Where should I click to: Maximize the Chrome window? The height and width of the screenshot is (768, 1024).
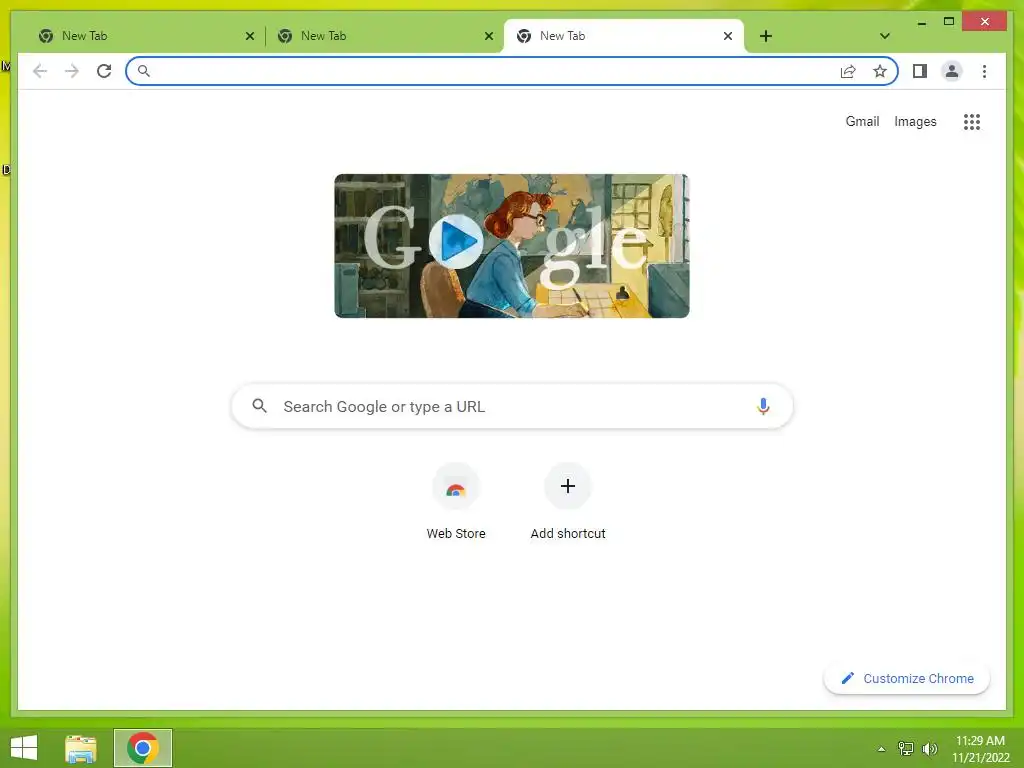pyautogui.click(x=949, y=22)
